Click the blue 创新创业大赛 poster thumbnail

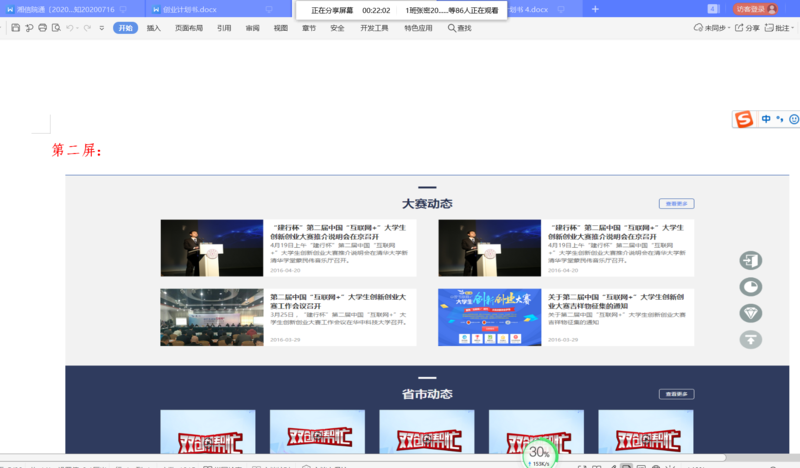[x=489, y=317]
